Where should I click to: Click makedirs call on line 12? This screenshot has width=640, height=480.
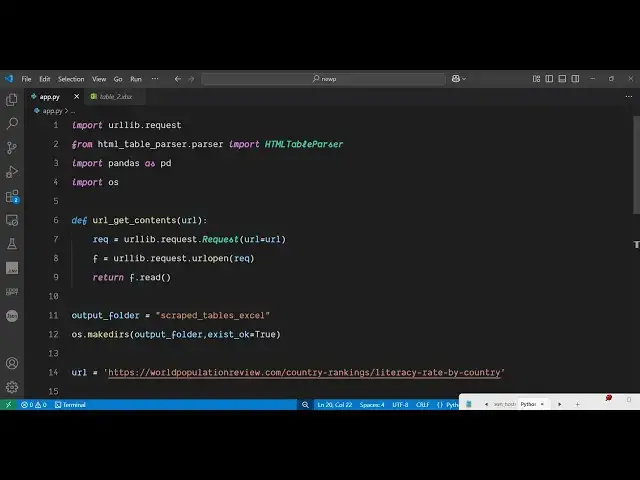(108, 334)
